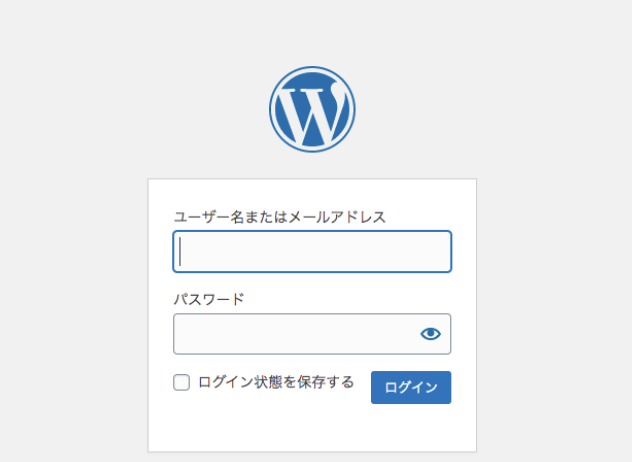Open WordPress.org via the round W logo
This screenshot has width=632, height=462.
[x=312, y=109]
